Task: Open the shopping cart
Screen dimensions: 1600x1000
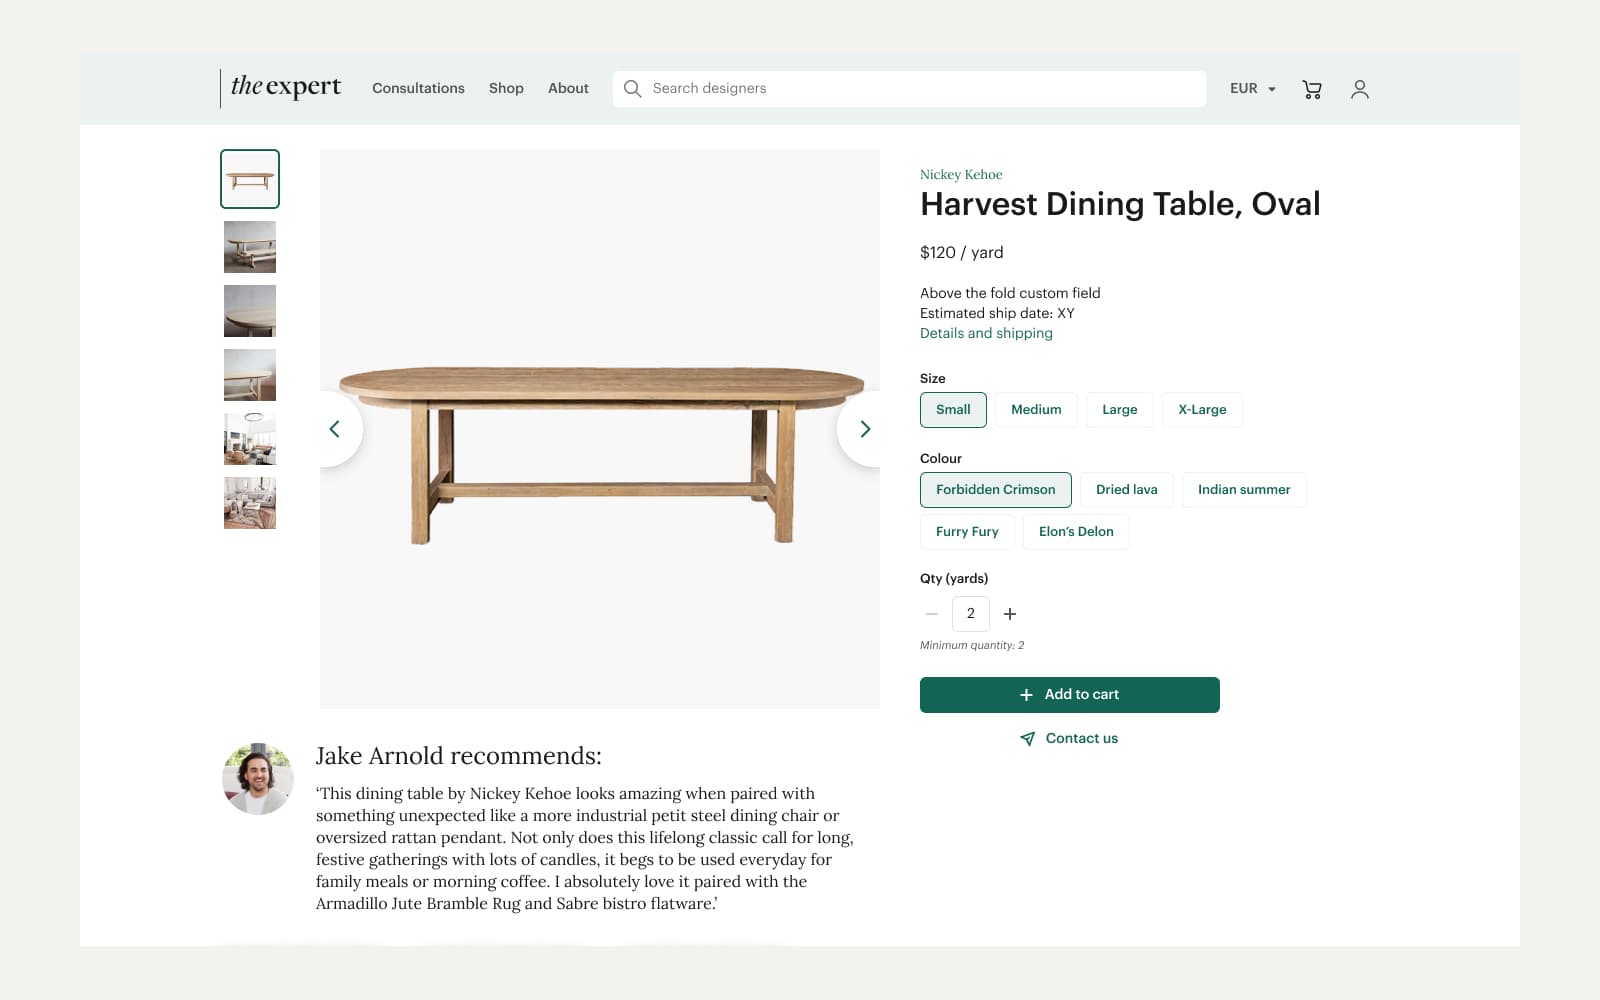Action: (x=1311, y=89)
